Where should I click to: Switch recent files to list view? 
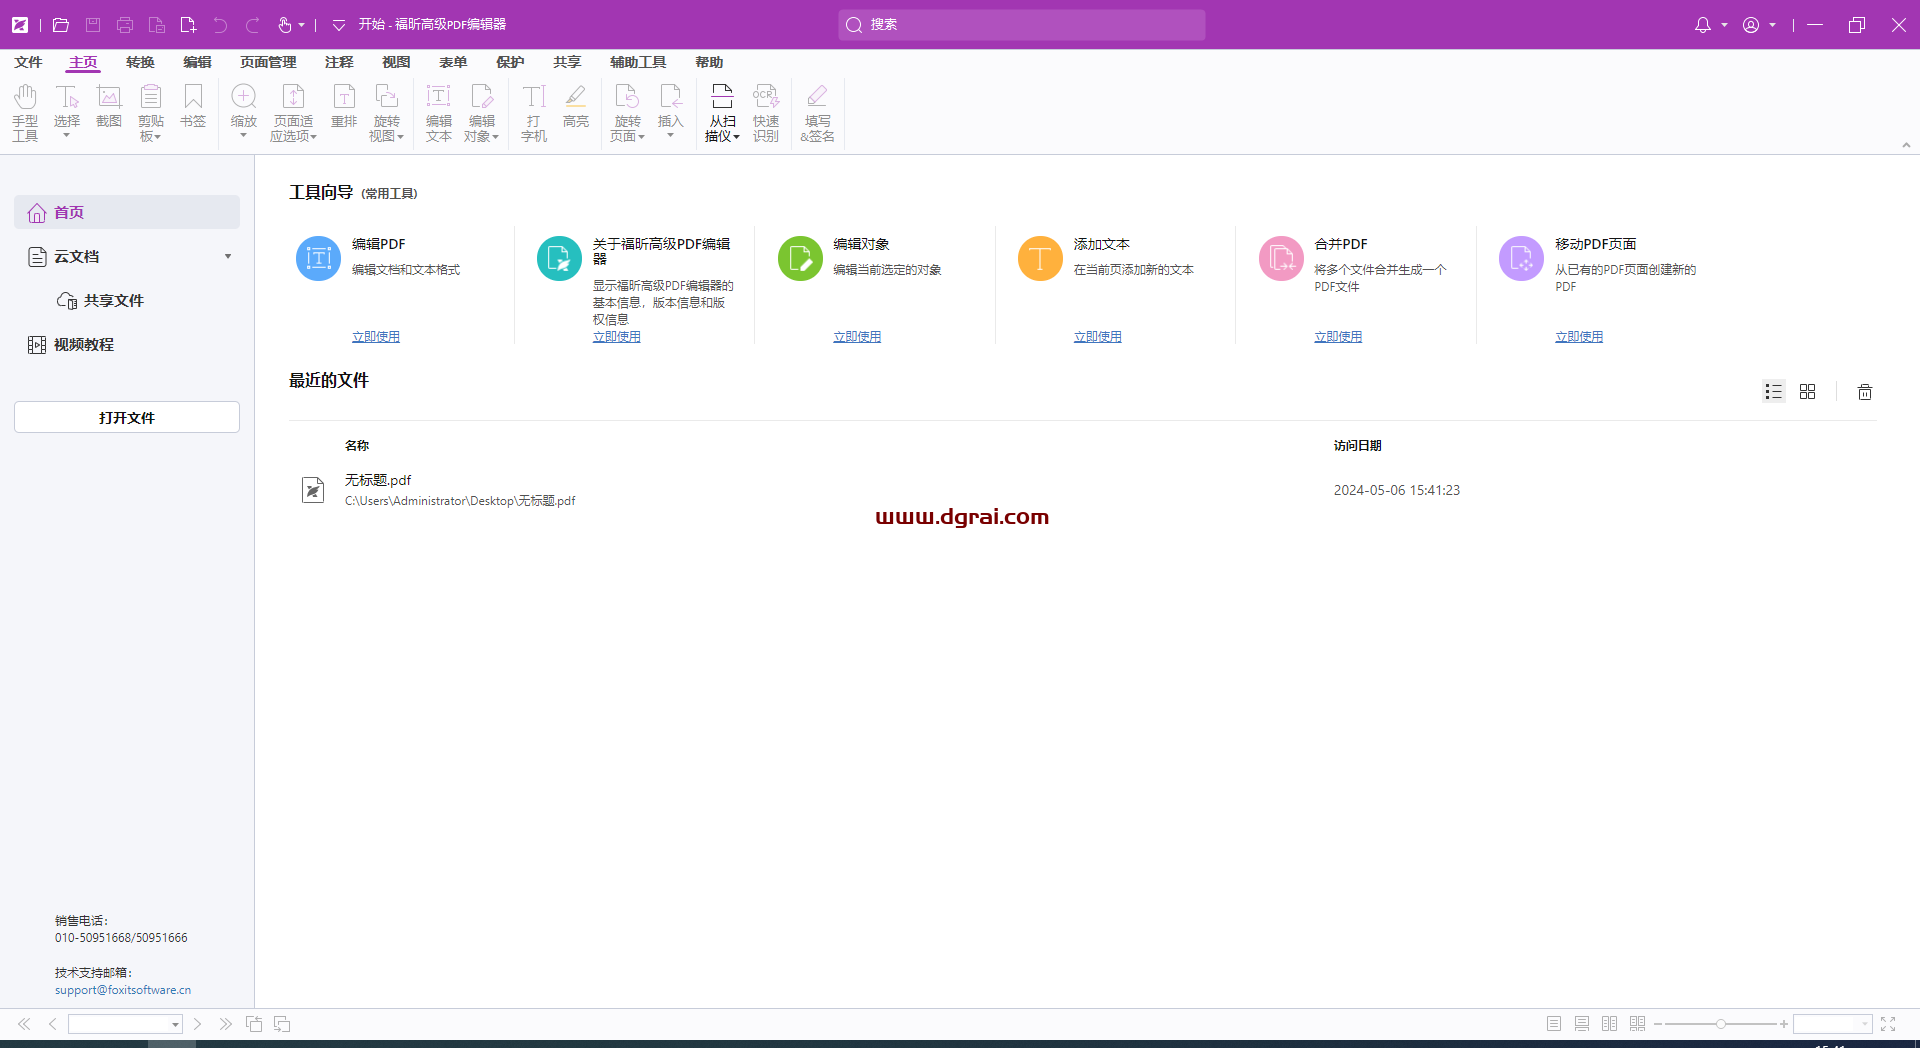(x=1773, y=392)
